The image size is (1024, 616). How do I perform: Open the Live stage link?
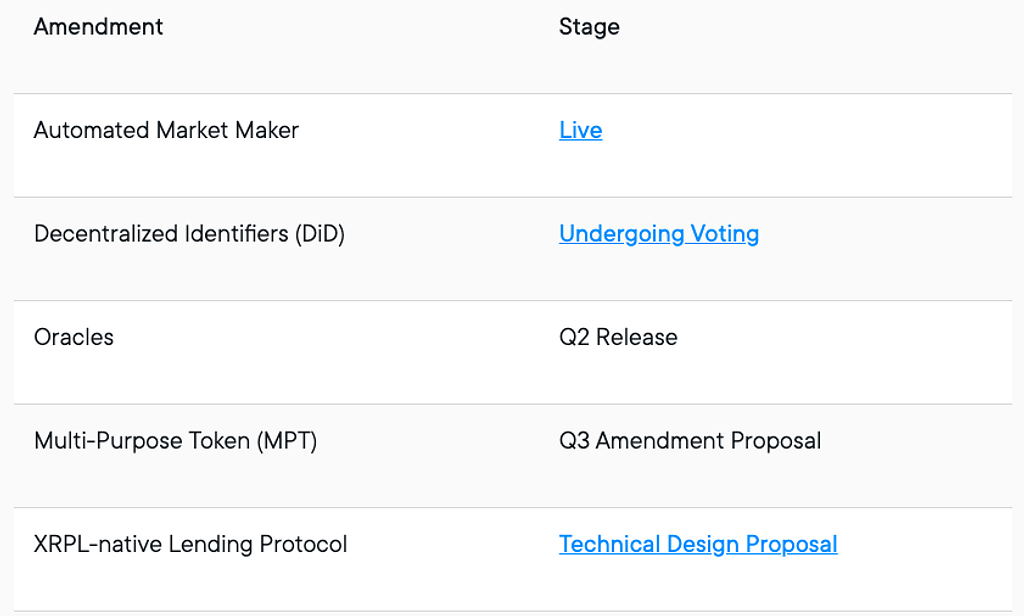581,130
